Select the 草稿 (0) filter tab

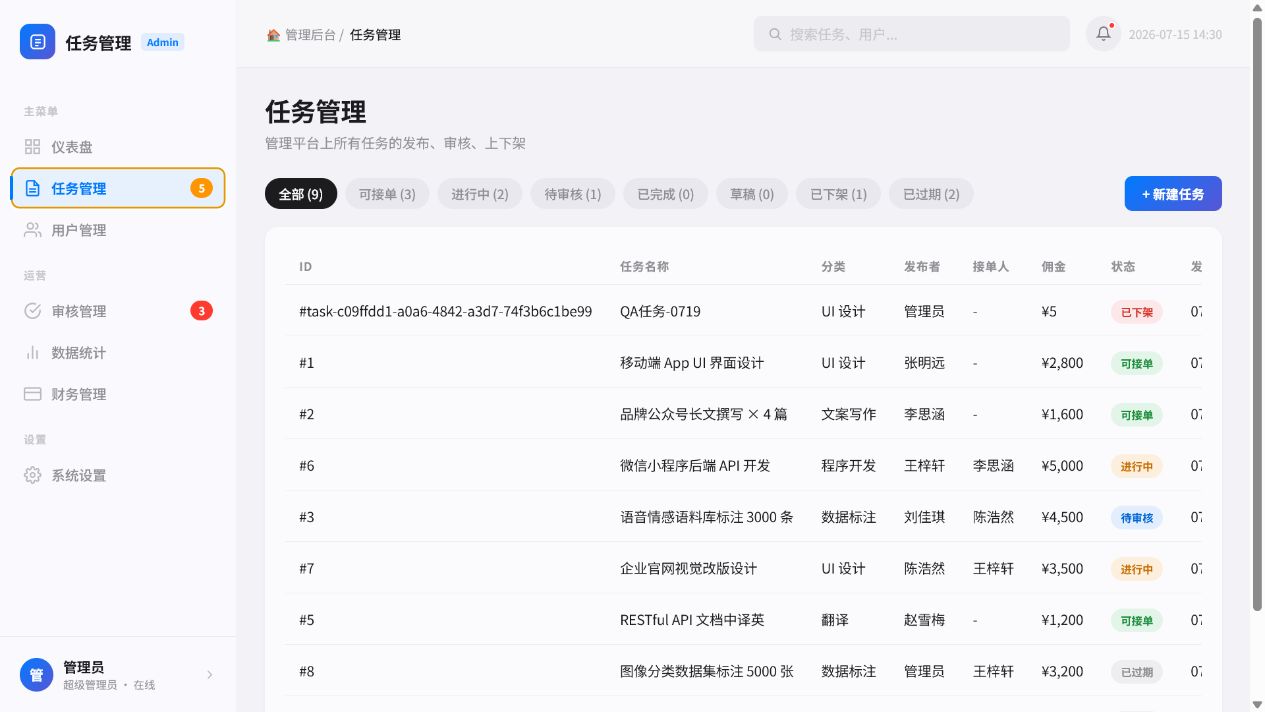752,194
